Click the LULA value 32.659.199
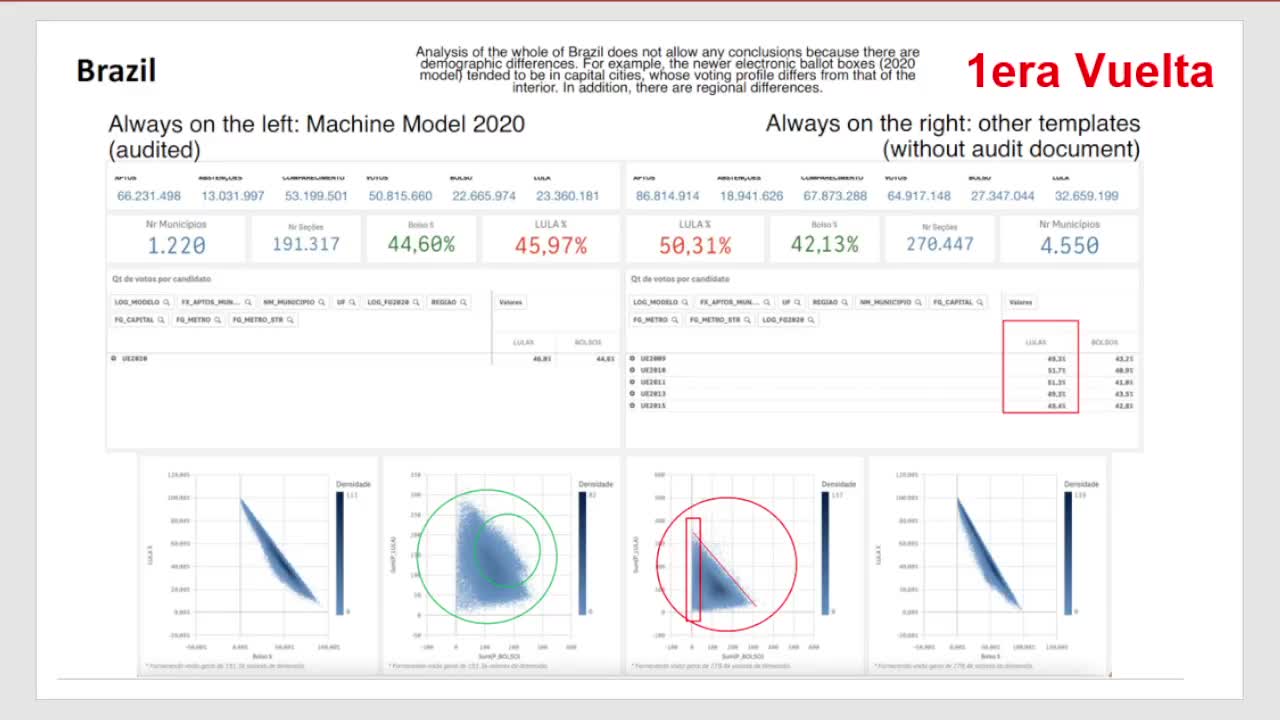Viewport: 1280px width, 720px height. 1085,196
